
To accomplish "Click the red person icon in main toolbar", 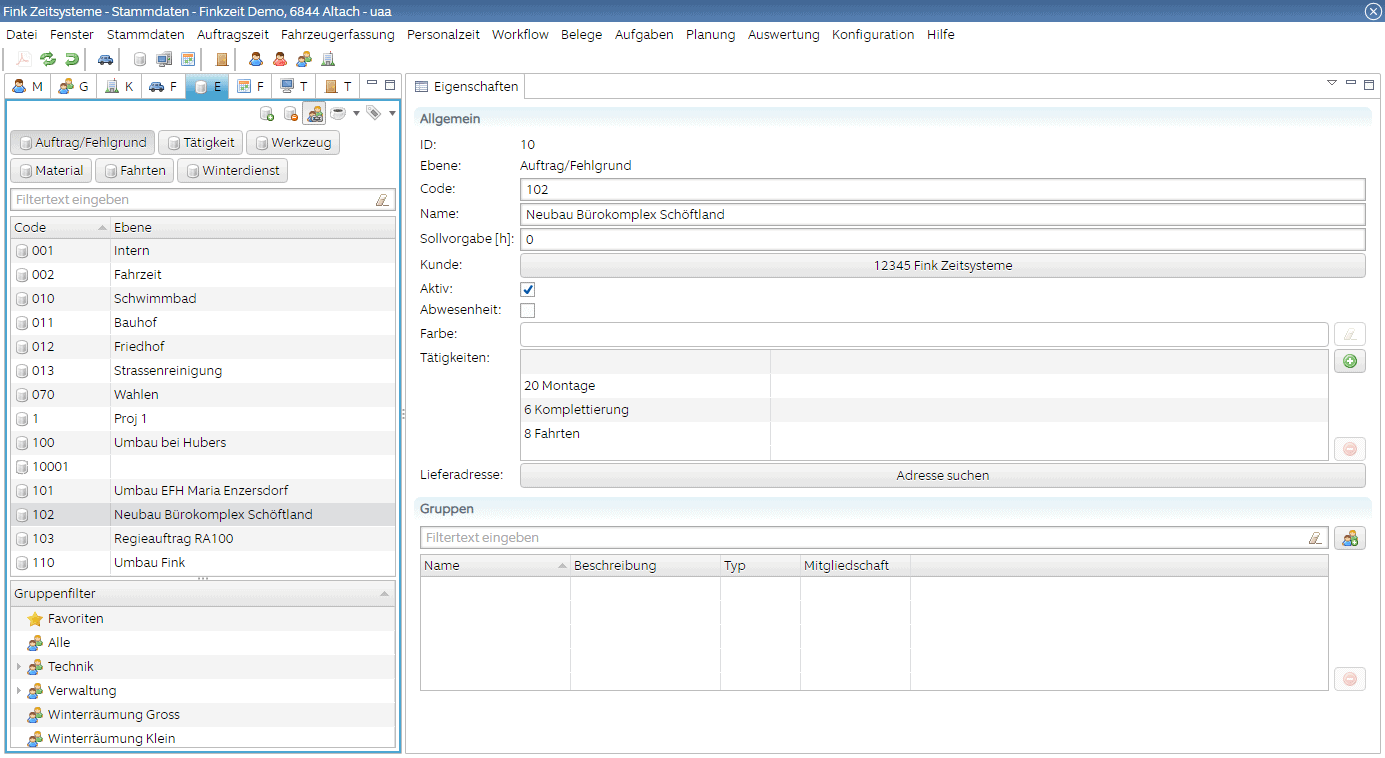I will (280, 59).
